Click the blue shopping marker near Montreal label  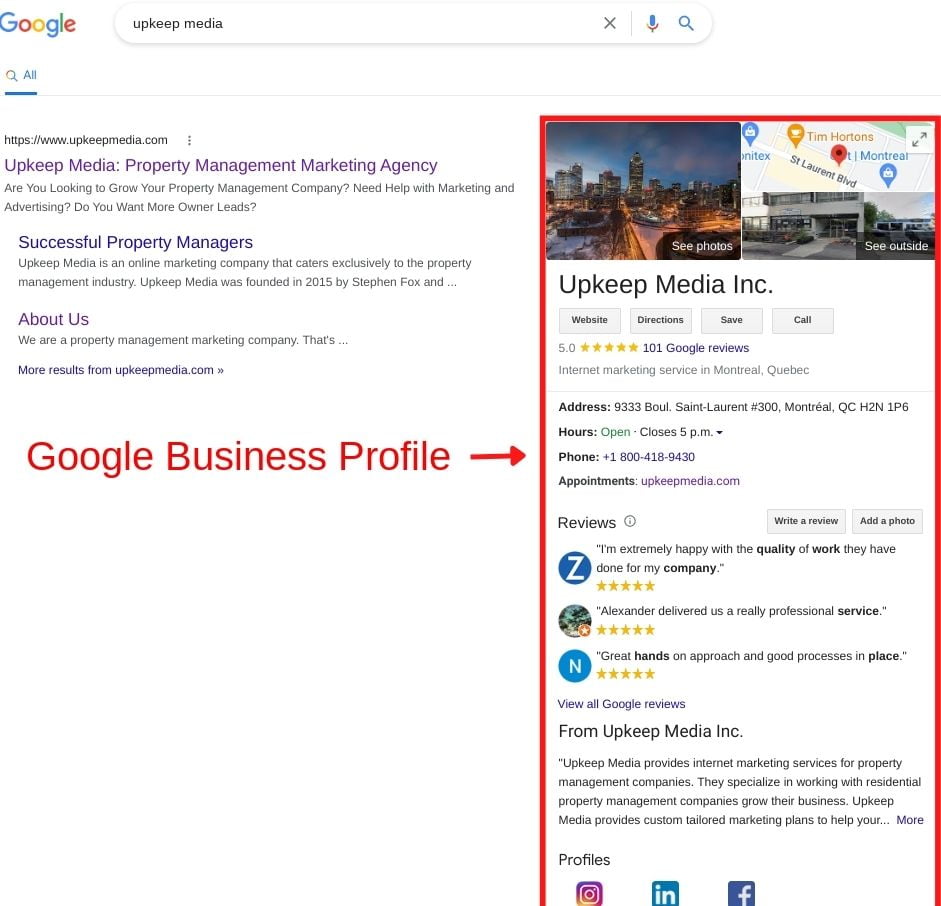pos(888,175)
